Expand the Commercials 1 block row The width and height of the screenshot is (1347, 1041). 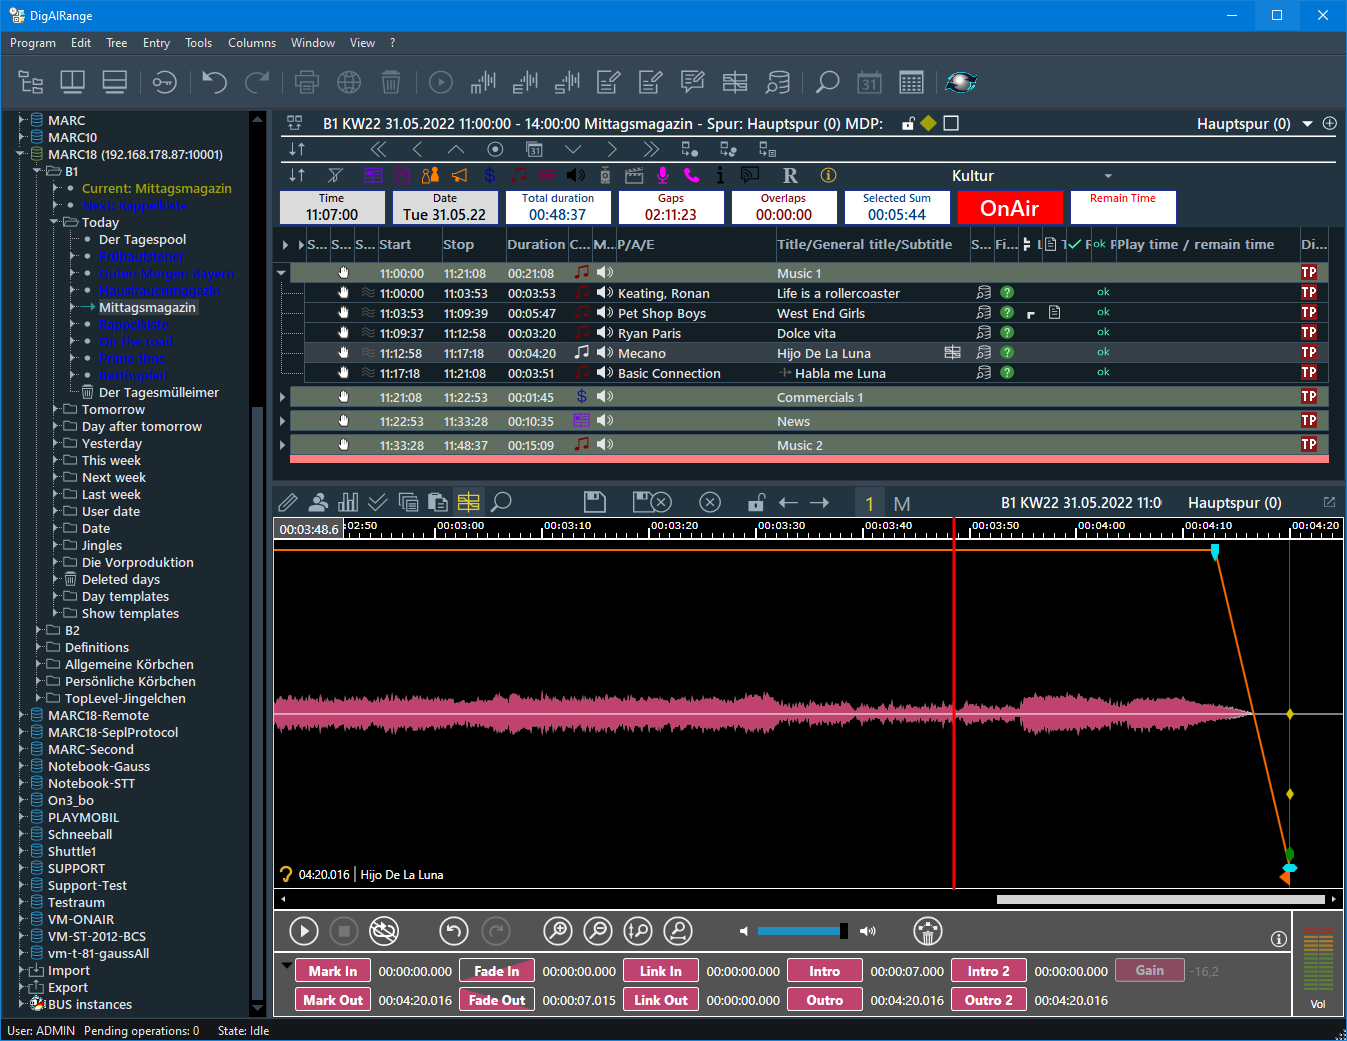point(283,397)
